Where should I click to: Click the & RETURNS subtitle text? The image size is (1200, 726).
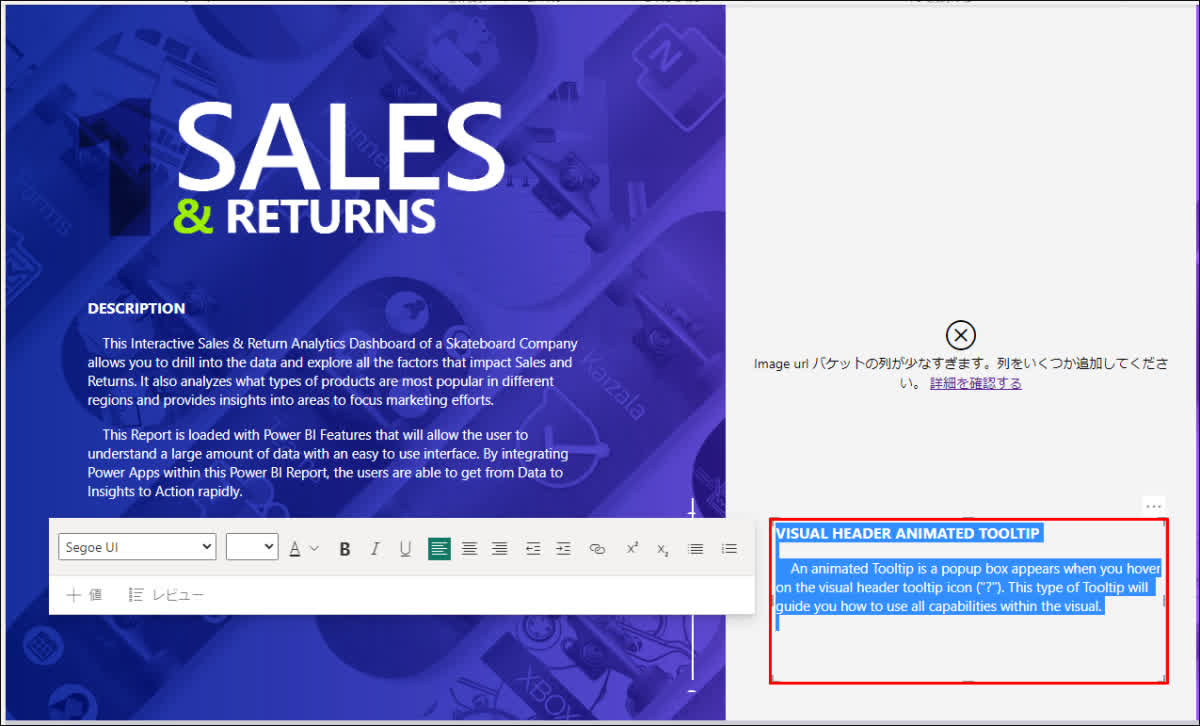pos(305,217)
